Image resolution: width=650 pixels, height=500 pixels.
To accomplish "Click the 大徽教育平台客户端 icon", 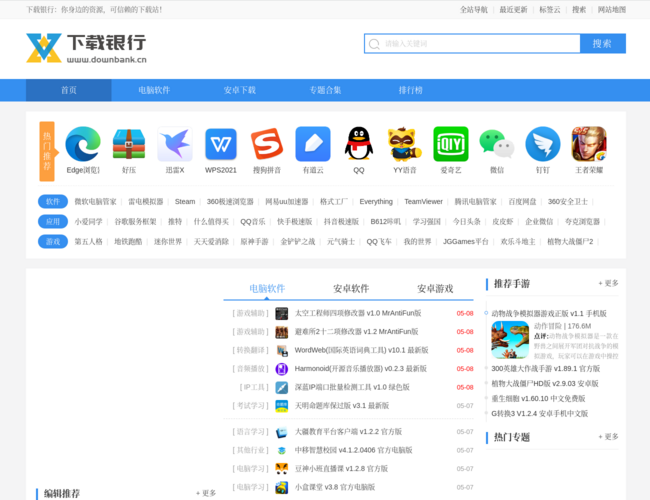I will 281,432.
